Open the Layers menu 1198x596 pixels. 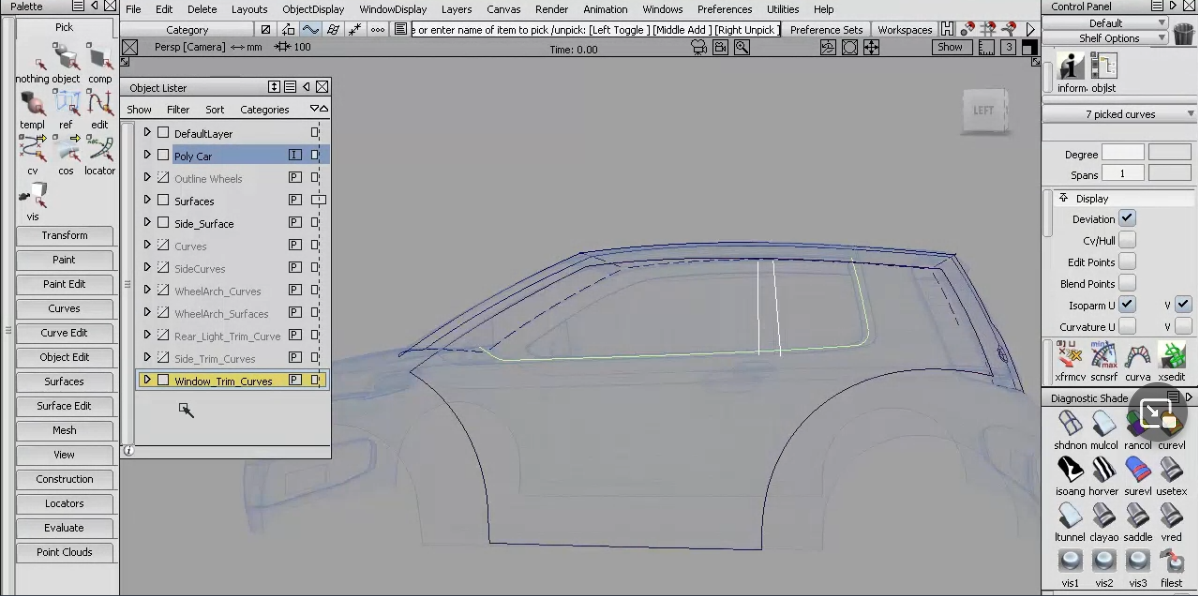(456, 9)
